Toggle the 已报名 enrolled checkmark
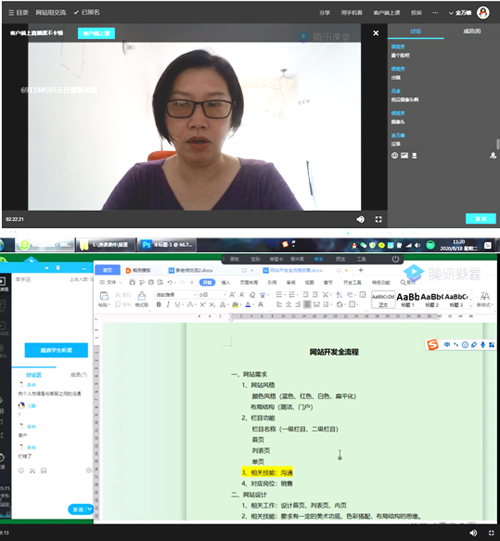This screenshot has width=500, height=541. pyautogui.click(x=87, y=12)
